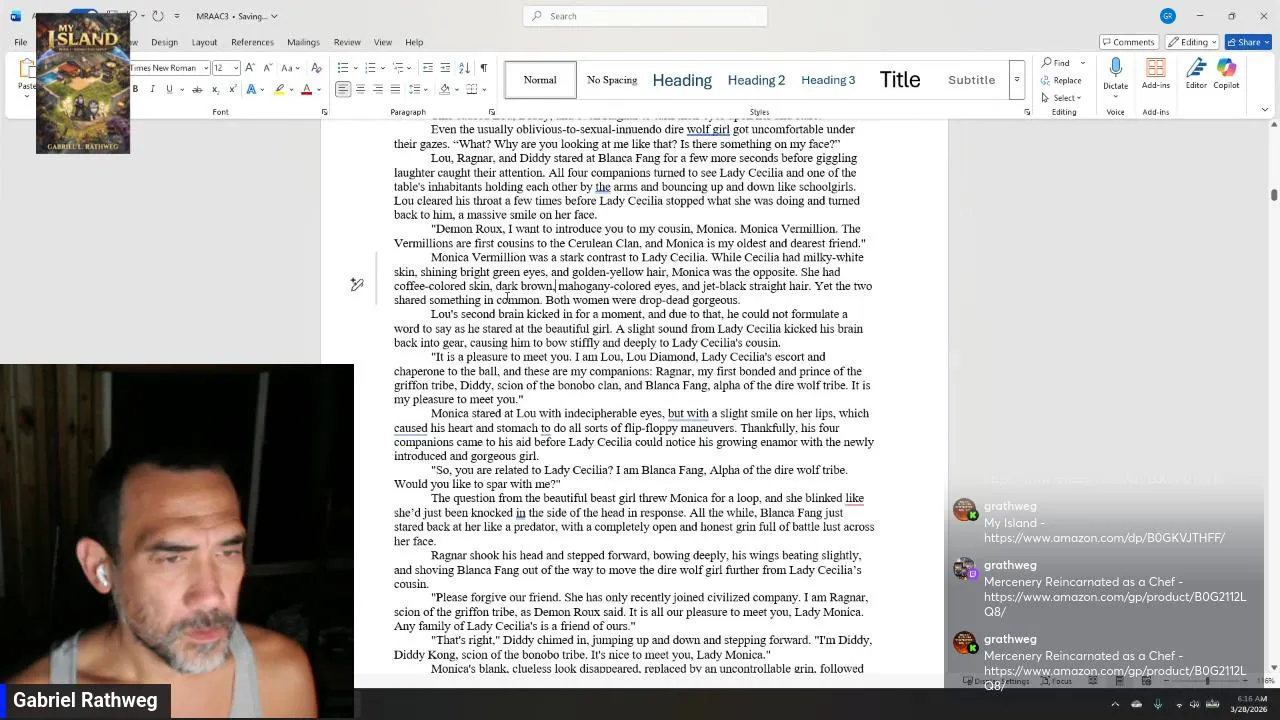Launch Copilot from ribbon
The image size is (1280, 720).
coord(1226,74)
